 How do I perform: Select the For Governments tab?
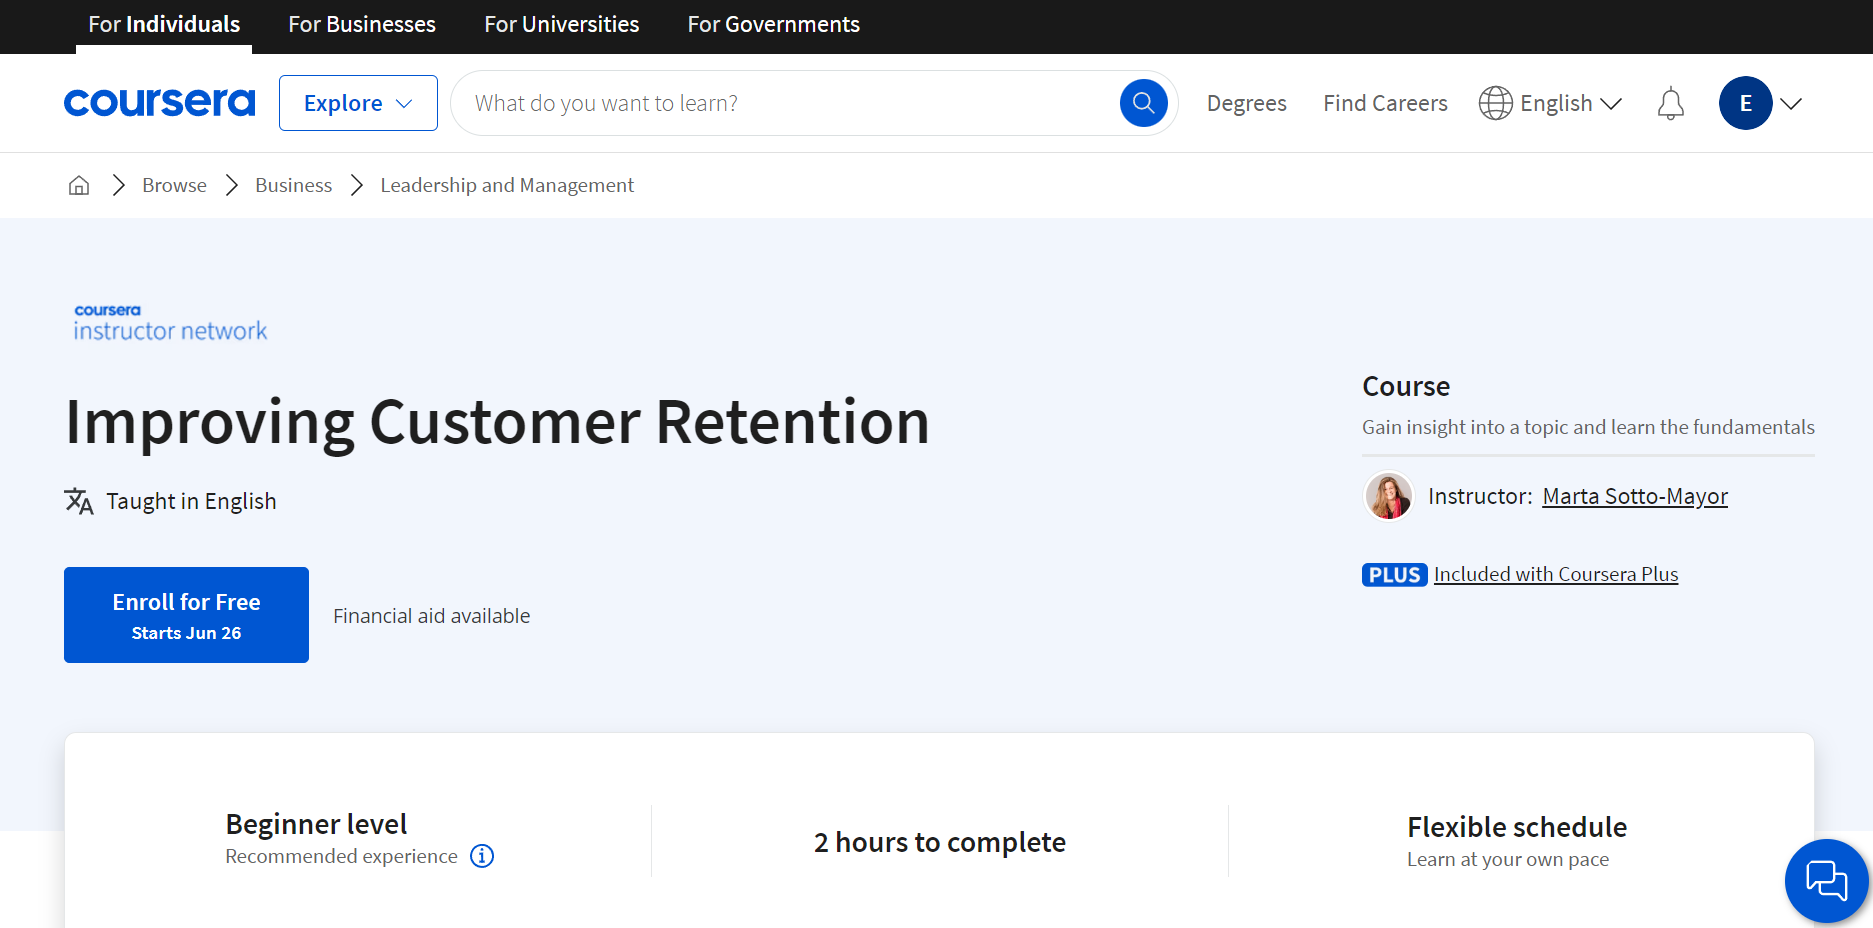(x=773, y=25)
